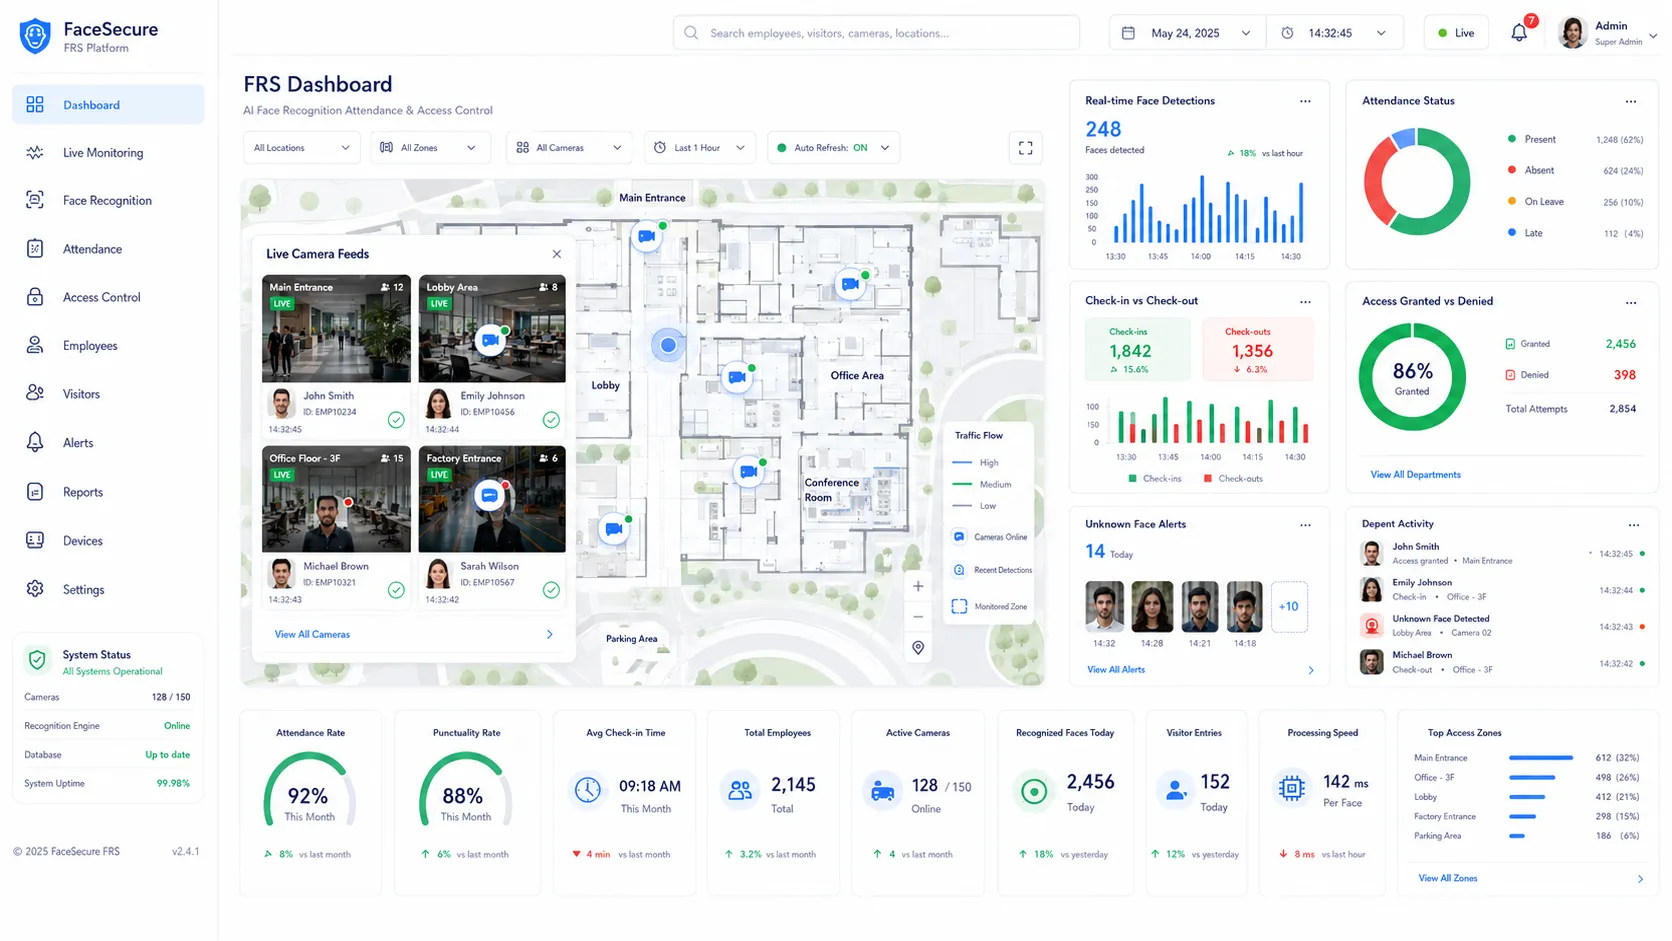
Task: Click the fullscreen map icon
Action: pos(1025,148)
